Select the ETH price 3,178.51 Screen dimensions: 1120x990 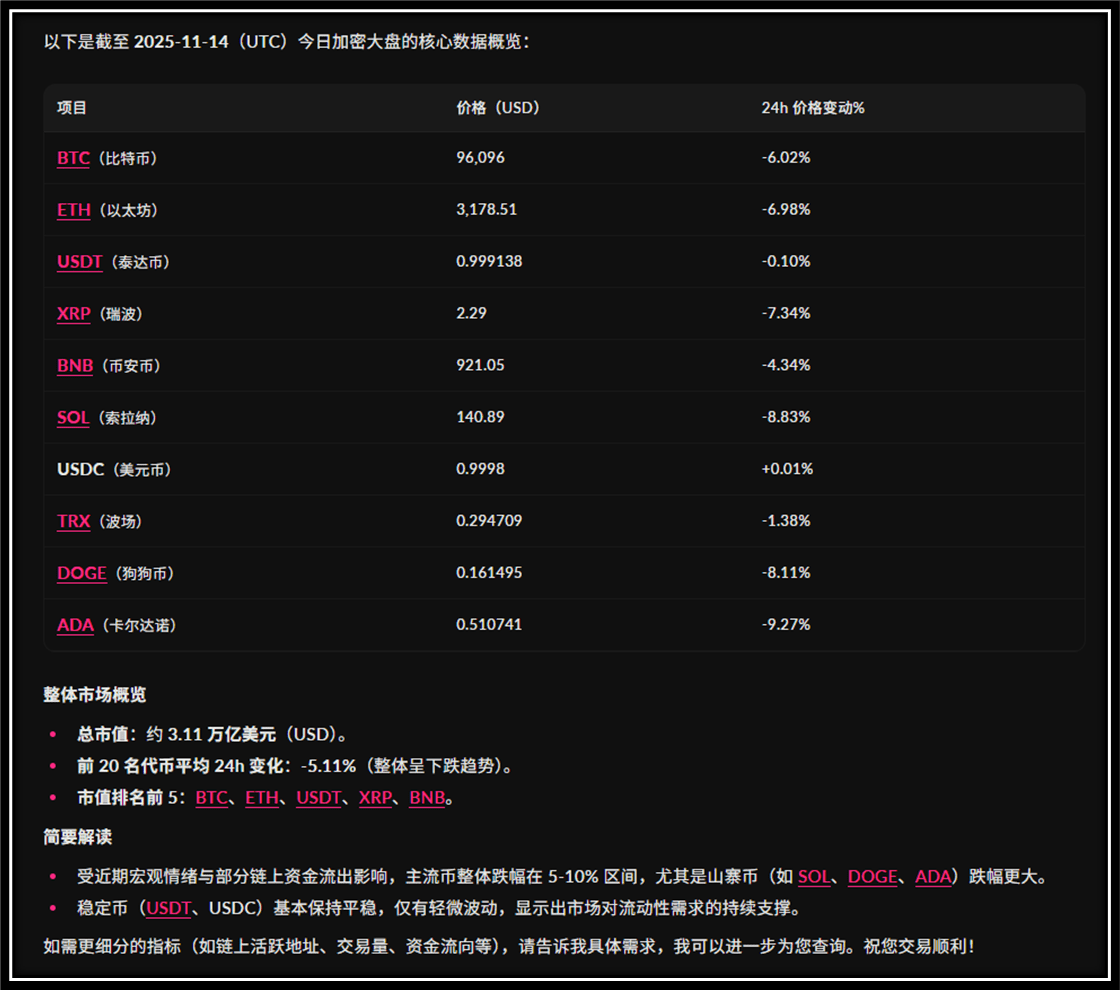pos(486,209)
